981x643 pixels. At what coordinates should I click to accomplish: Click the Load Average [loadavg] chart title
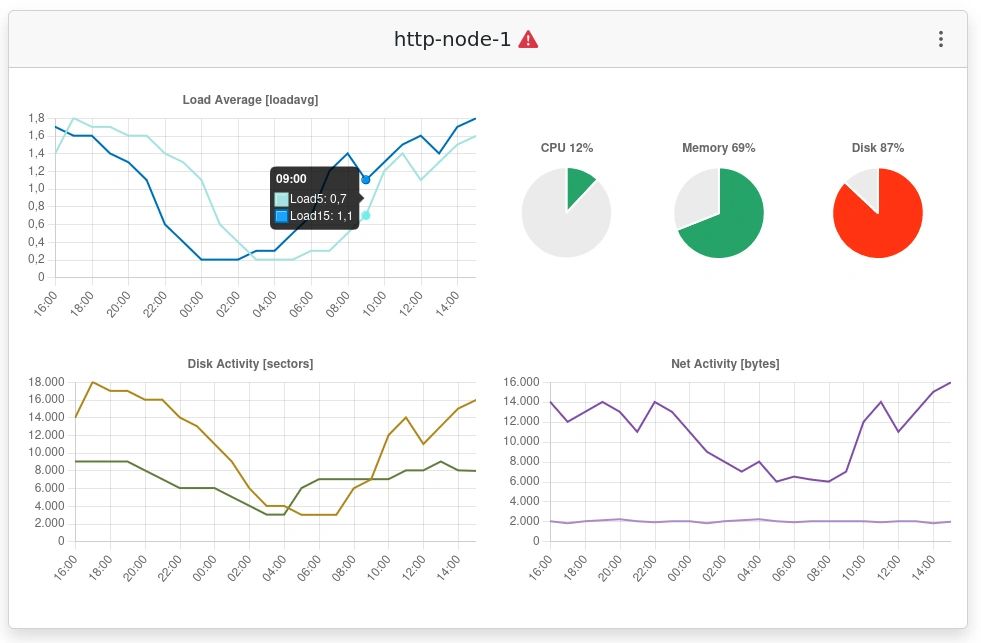[250, 99]
